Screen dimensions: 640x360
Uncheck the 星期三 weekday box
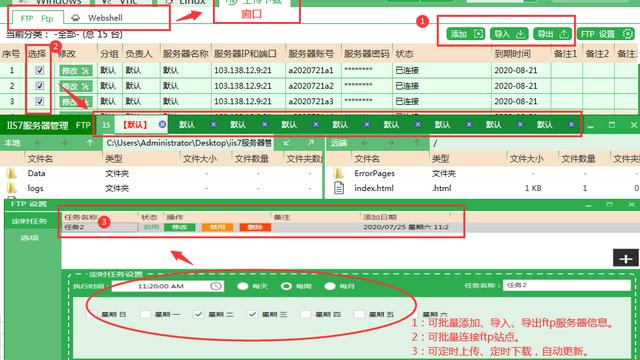(x=252, y=314)
